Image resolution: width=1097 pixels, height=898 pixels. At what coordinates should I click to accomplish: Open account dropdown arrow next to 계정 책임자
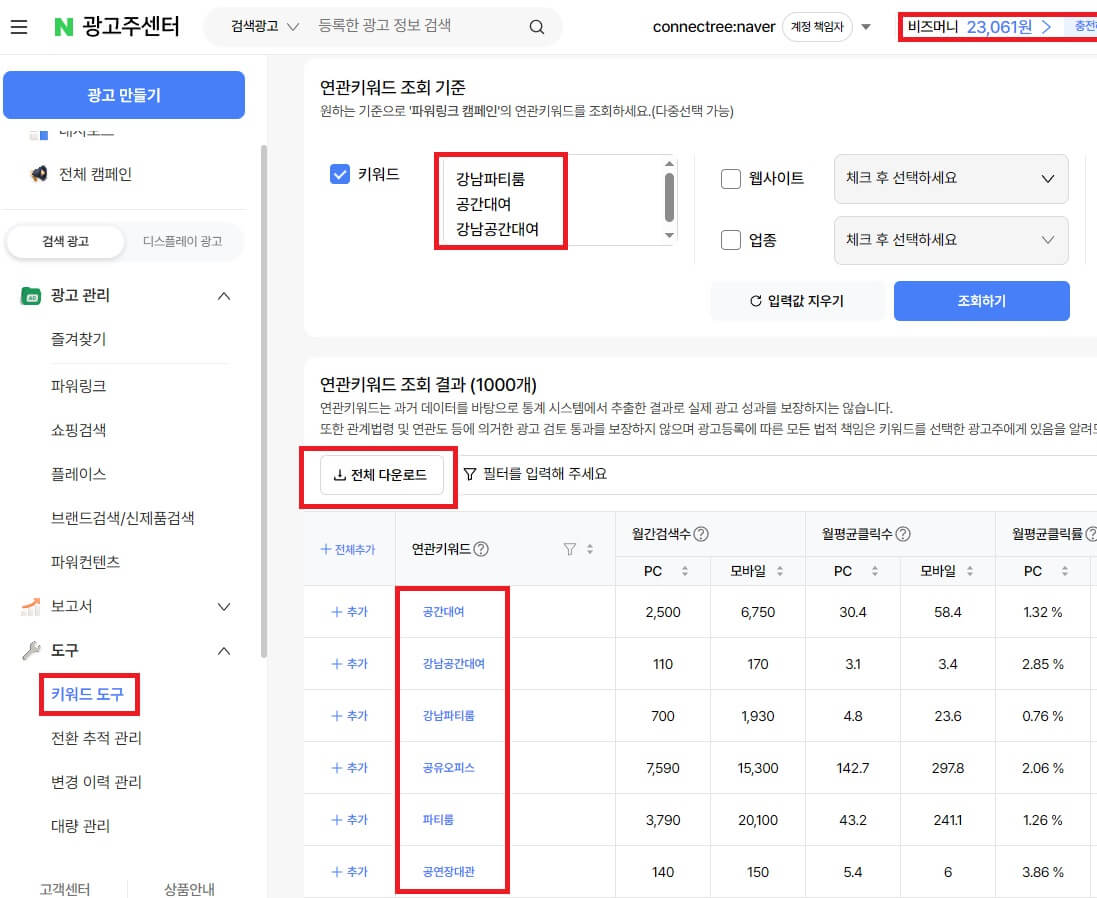[866, 27]
